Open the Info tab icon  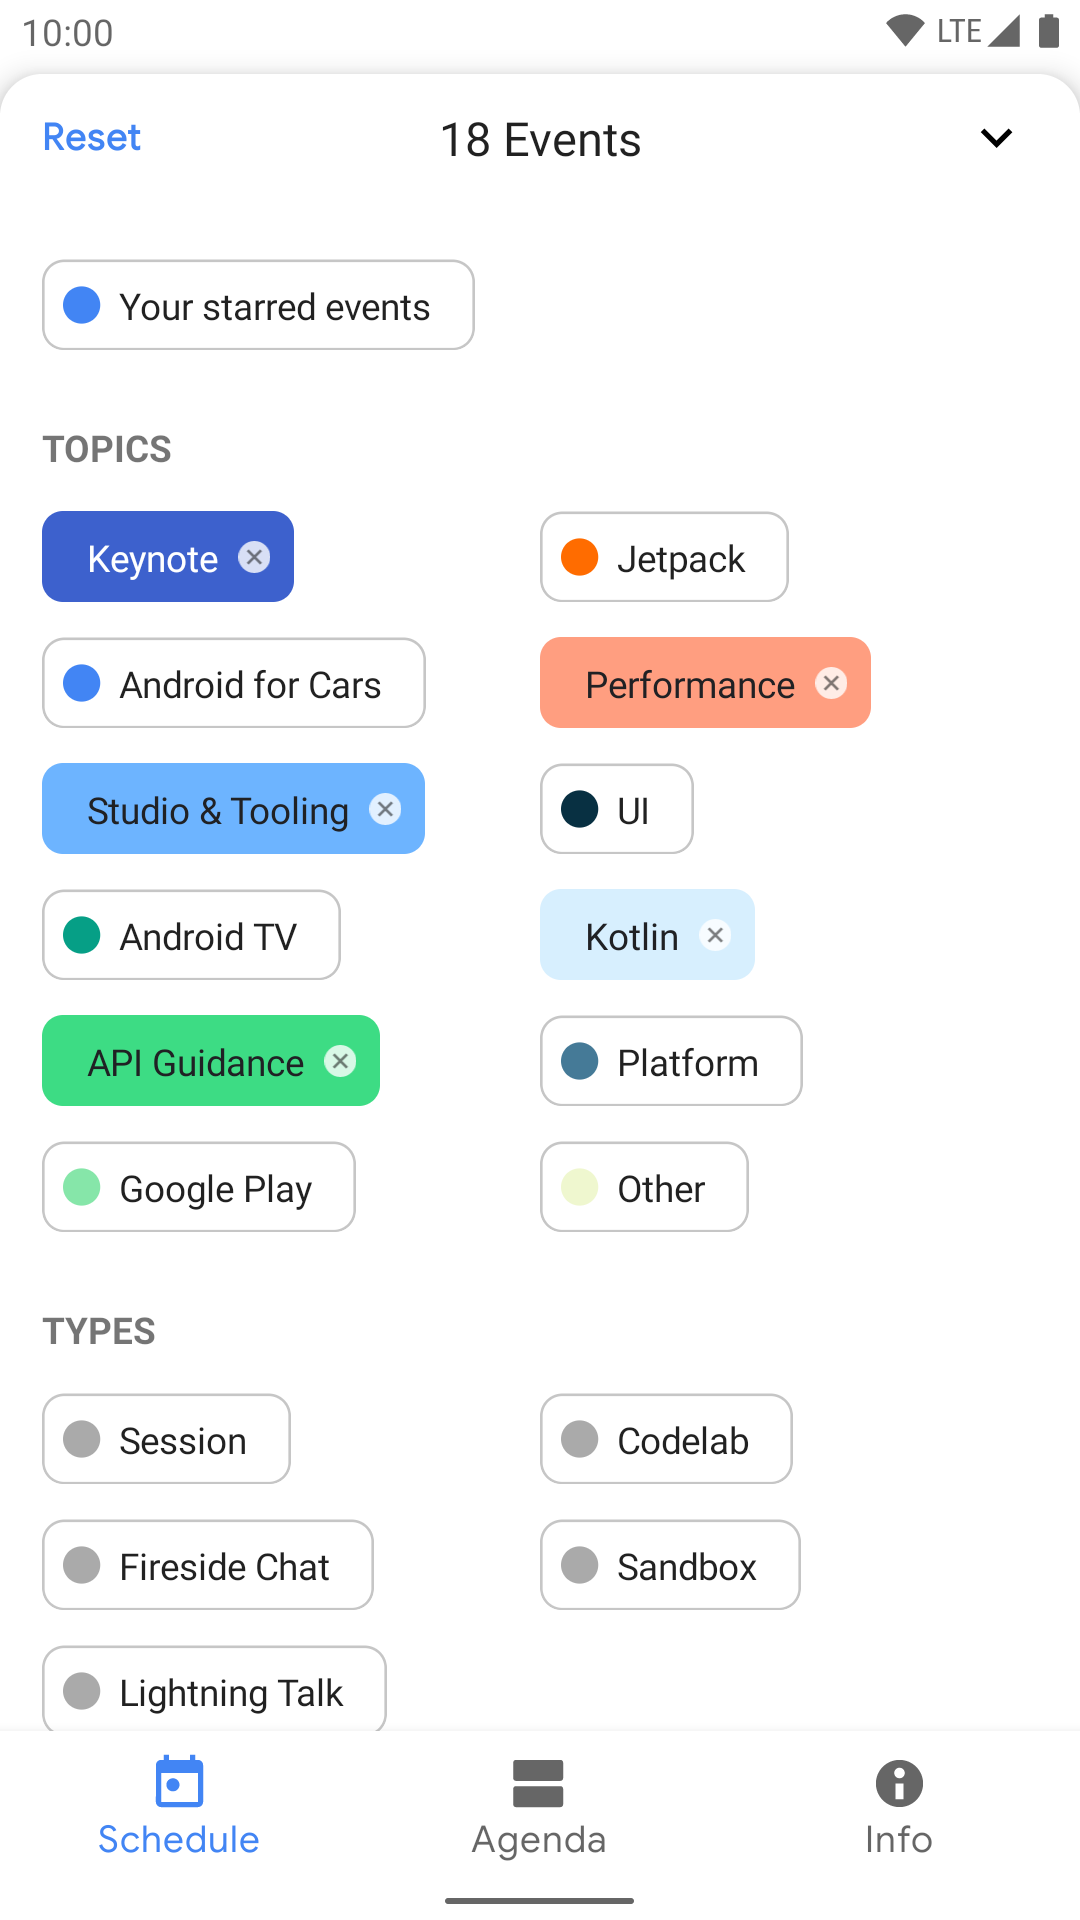click(x=899, y=1783)
